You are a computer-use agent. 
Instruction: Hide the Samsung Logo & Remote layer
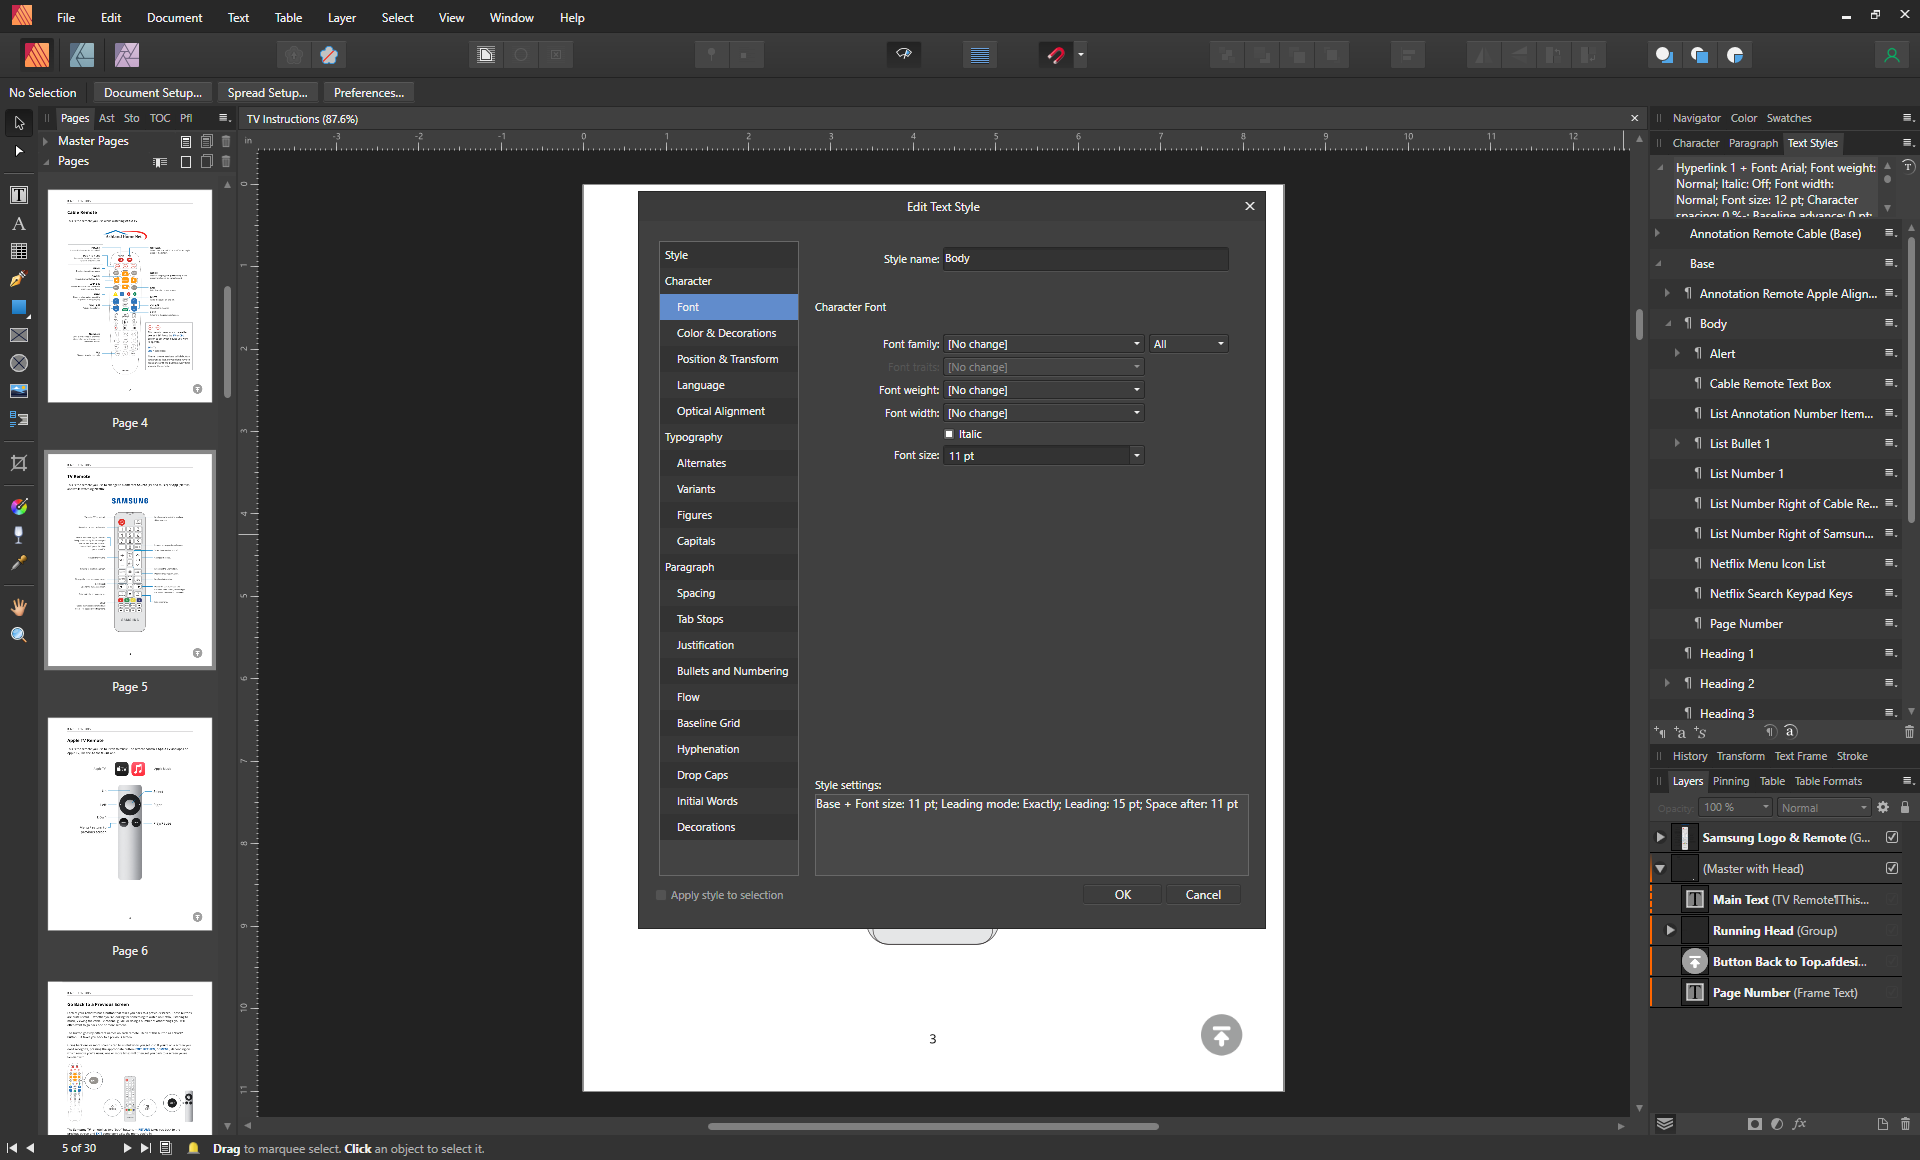[x=1892, y=837]
